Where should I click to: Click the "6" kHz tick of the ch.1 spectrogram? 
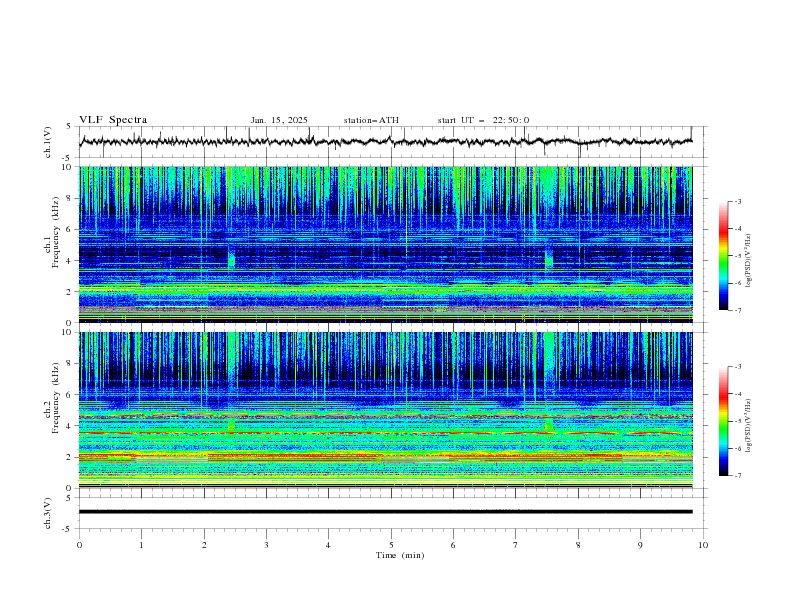click(71, 229)
